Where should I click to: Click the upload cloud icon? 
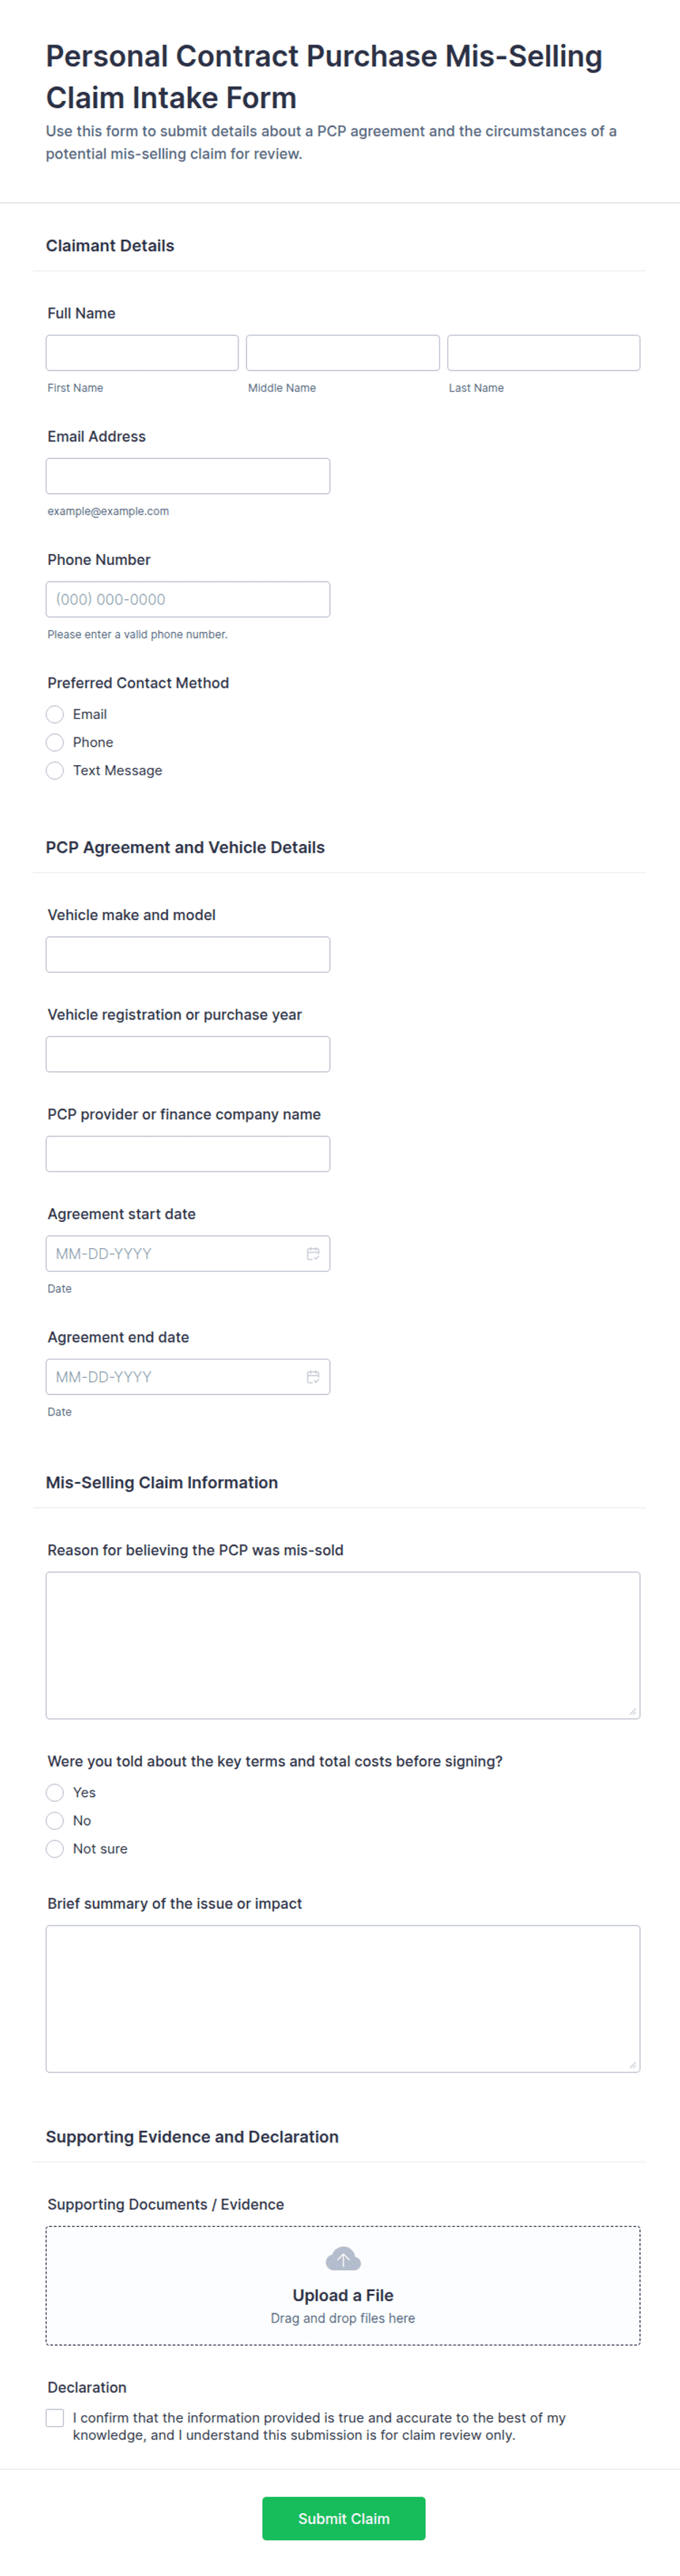343,2258
